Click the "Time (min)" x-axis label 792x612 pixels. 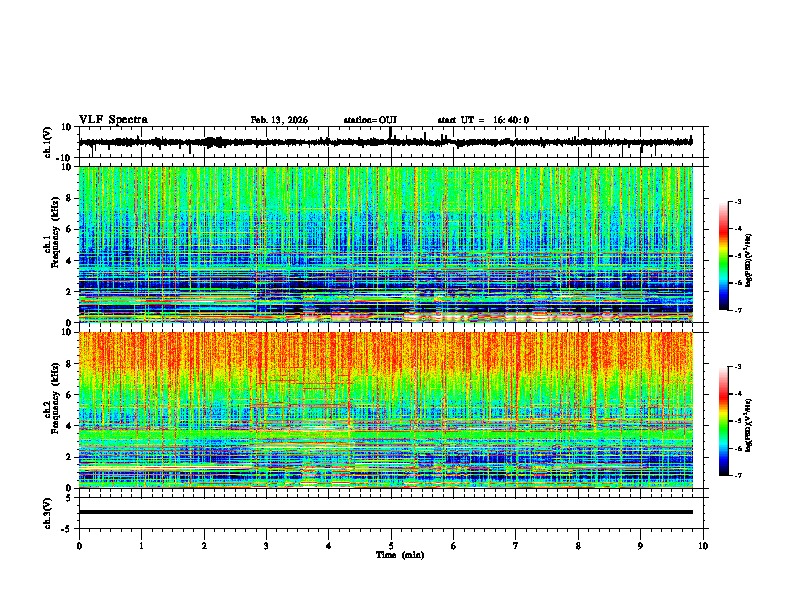click(400, 555)
